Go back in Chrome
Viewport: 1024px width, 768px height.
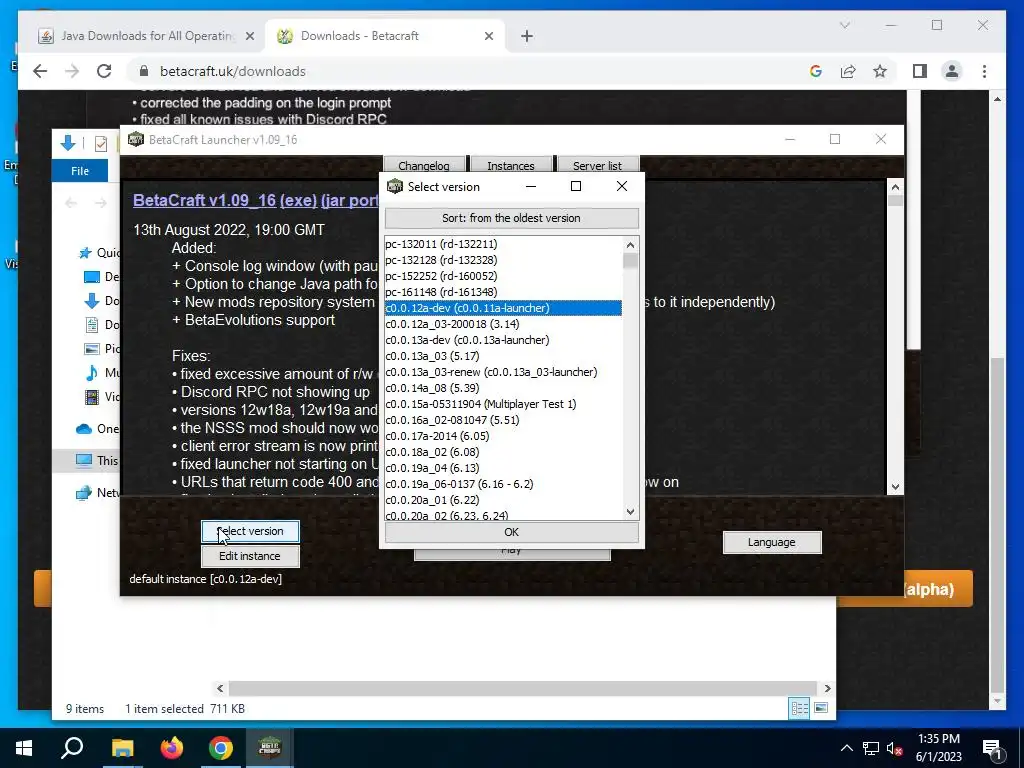point(40,71)
